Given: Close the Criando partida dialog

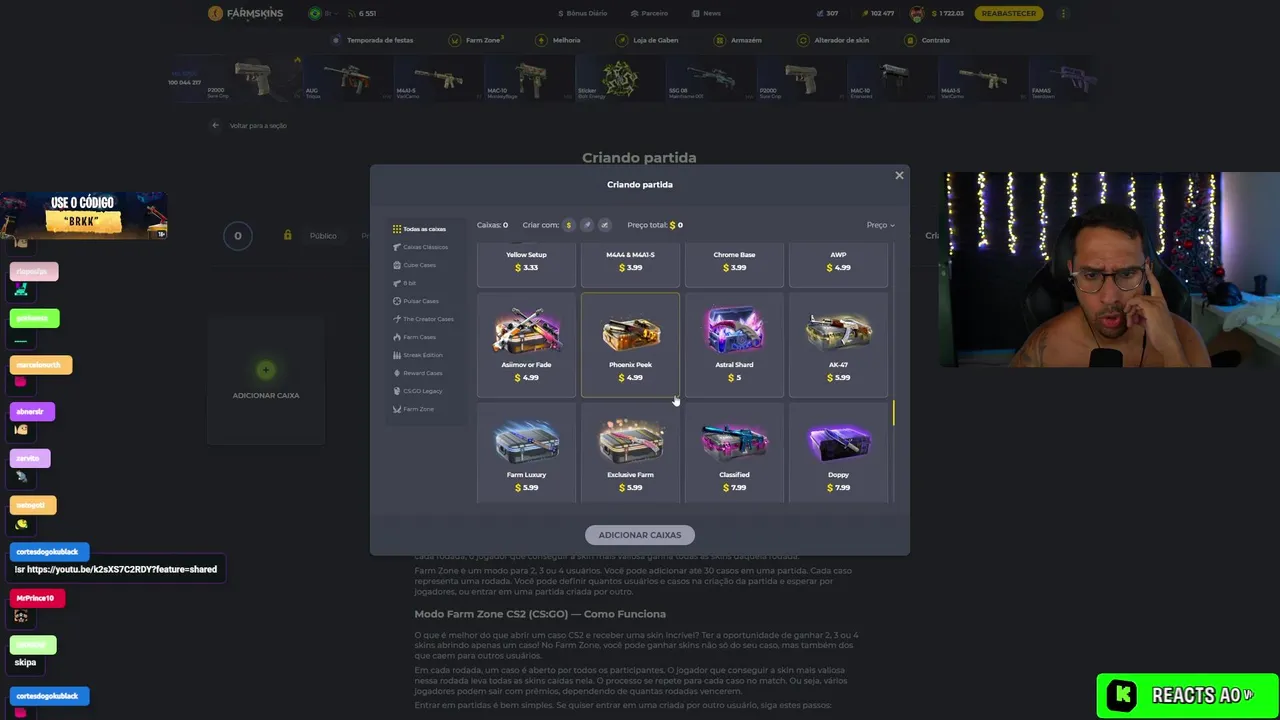Looking at the screenshot, I should pos(899,175).
